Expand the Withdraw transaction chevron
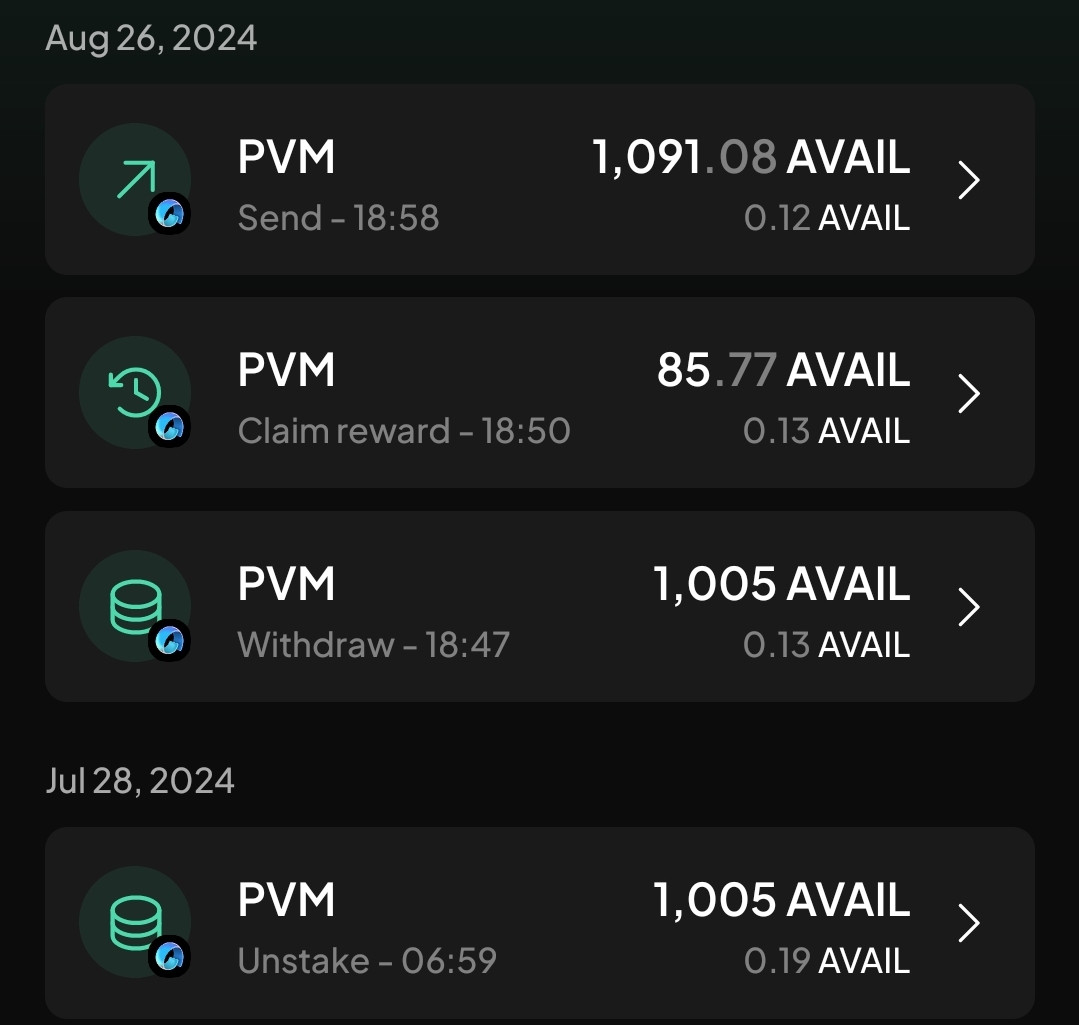 coord(967,606)
